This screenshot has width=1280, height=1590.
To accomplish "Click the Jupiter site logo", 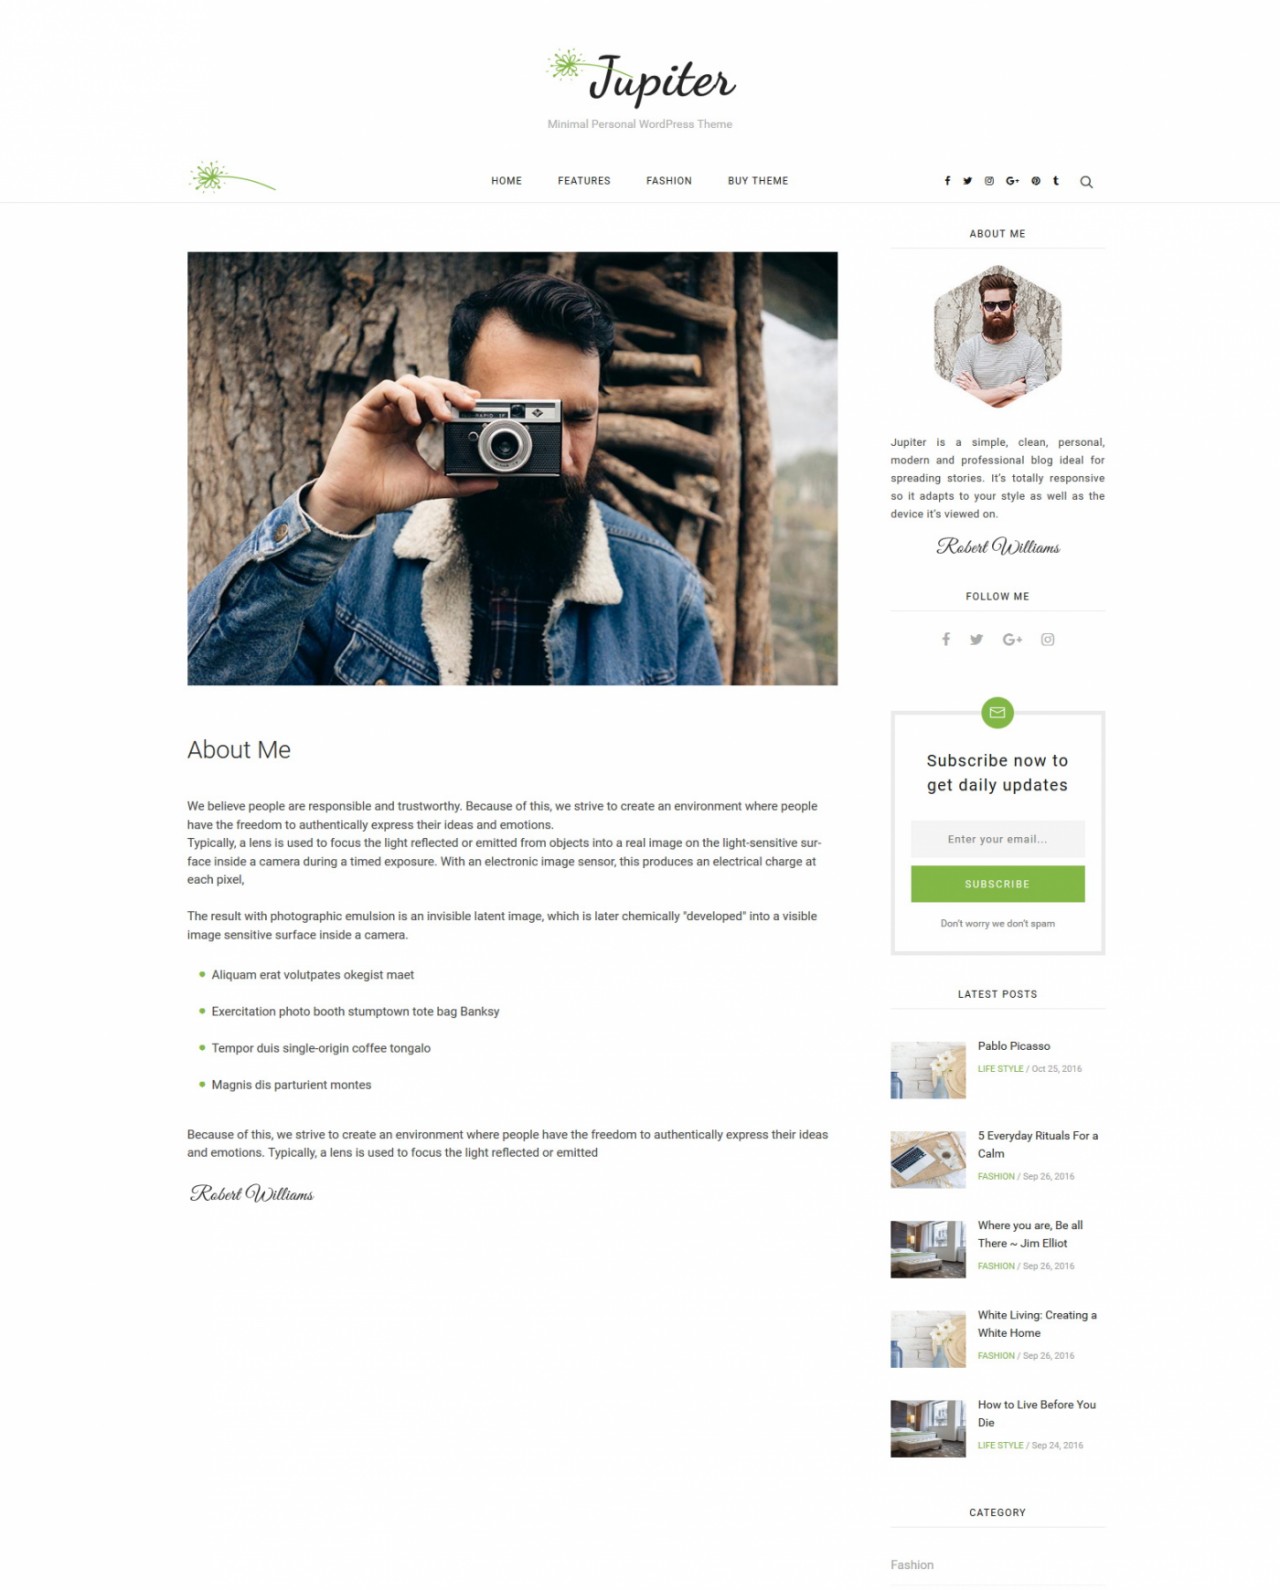I will [x=641, y=79].
